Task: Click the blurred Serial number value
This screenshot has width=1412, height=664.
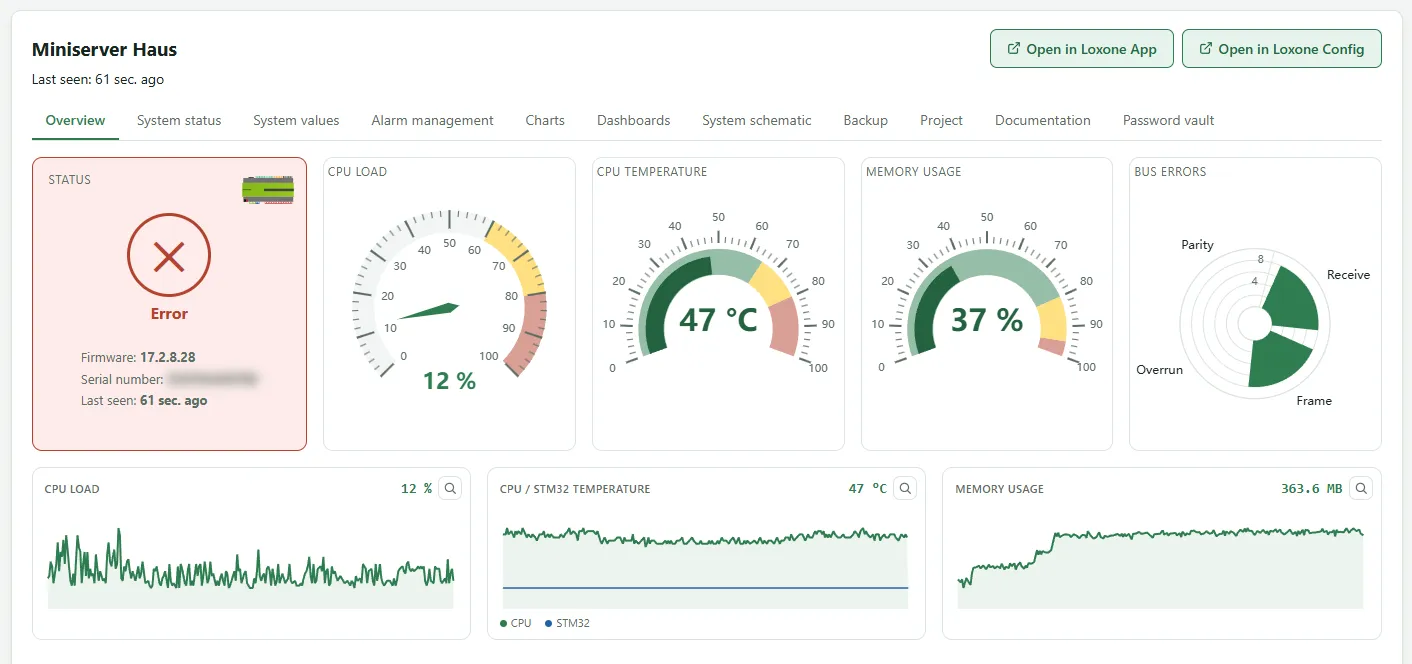Action: (213, 379)
